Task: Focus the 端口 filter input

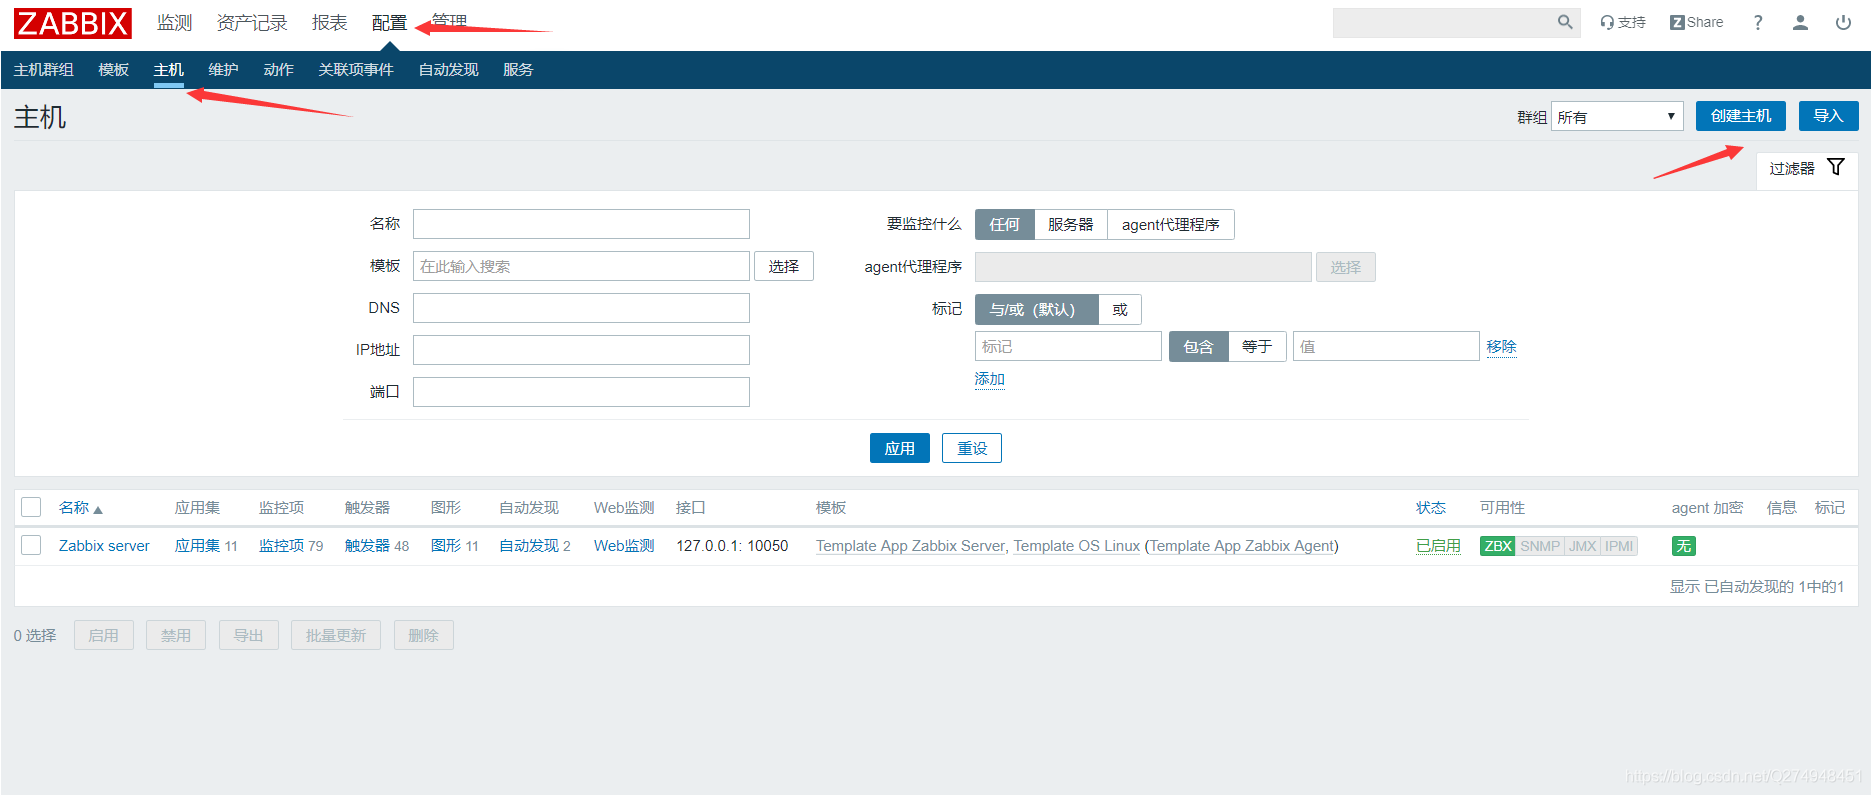Action: (x=581, y=392)
